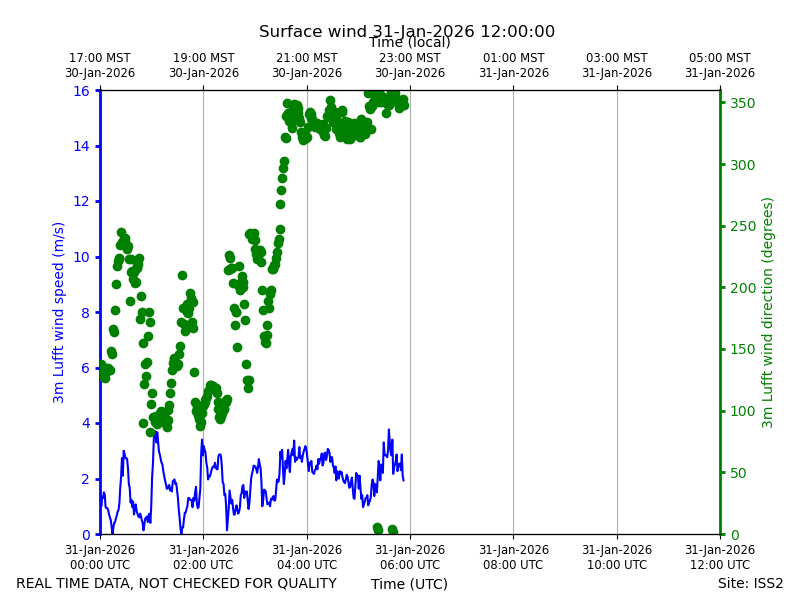Click the blue '0' wind speed tick

pos(85,535)
